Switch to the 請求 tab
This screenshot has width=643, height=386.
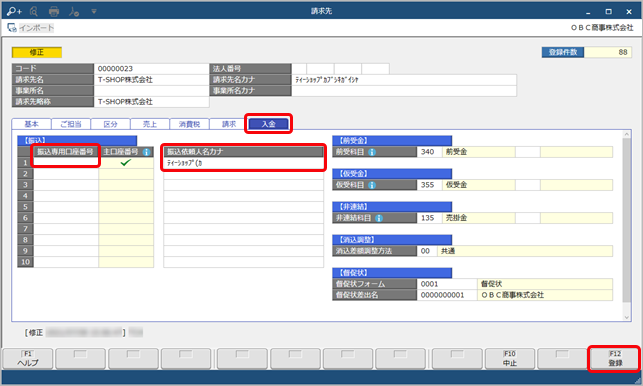(x=229, y=124)
